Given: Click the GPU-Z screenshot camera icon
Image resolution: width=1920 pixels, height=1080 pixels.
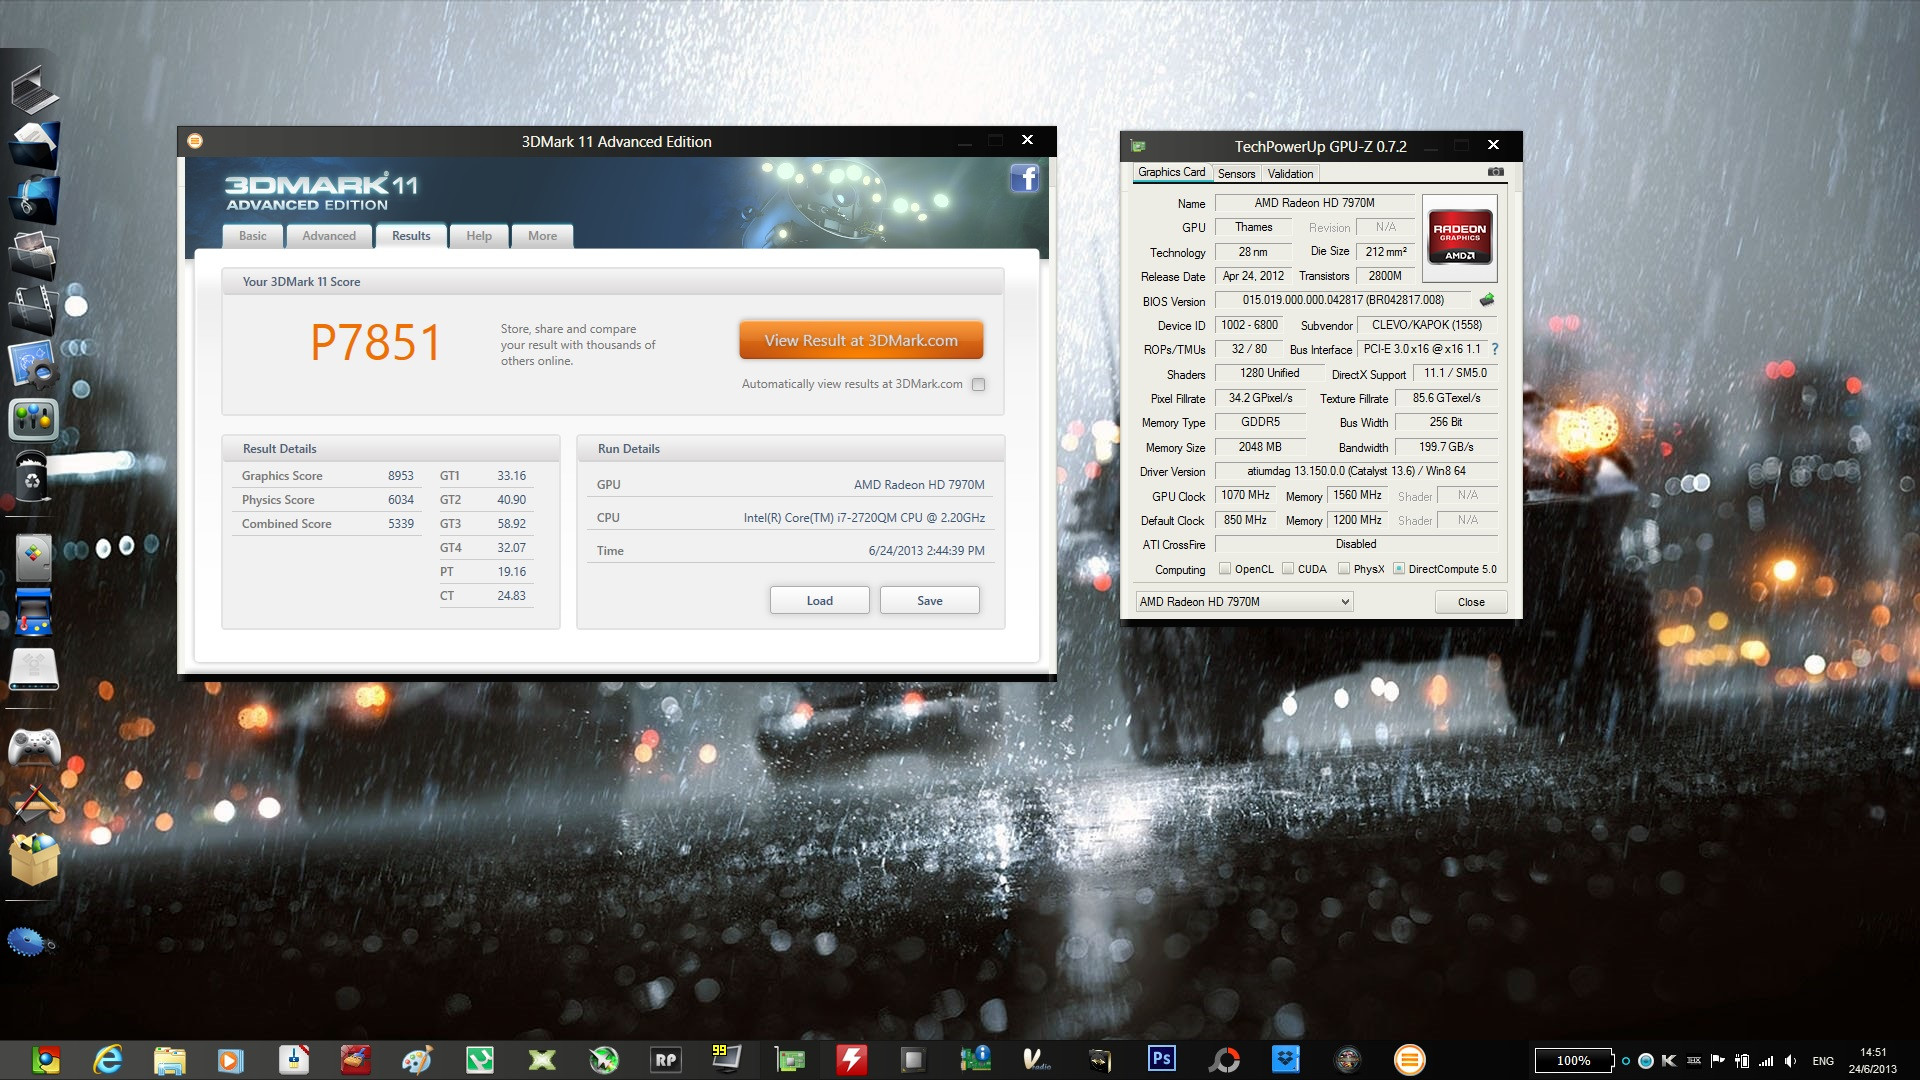Looking at the screenshot, I should [1495, 172].
